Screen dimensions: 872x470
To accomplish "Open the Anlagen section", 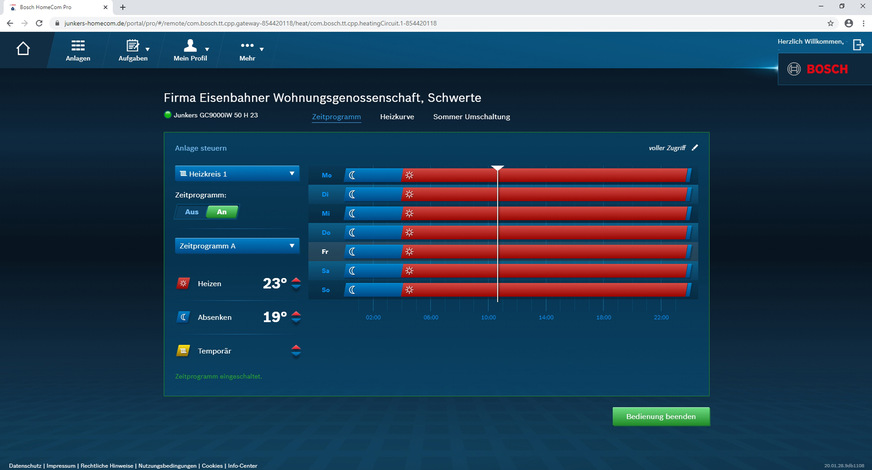I will 78,51.
